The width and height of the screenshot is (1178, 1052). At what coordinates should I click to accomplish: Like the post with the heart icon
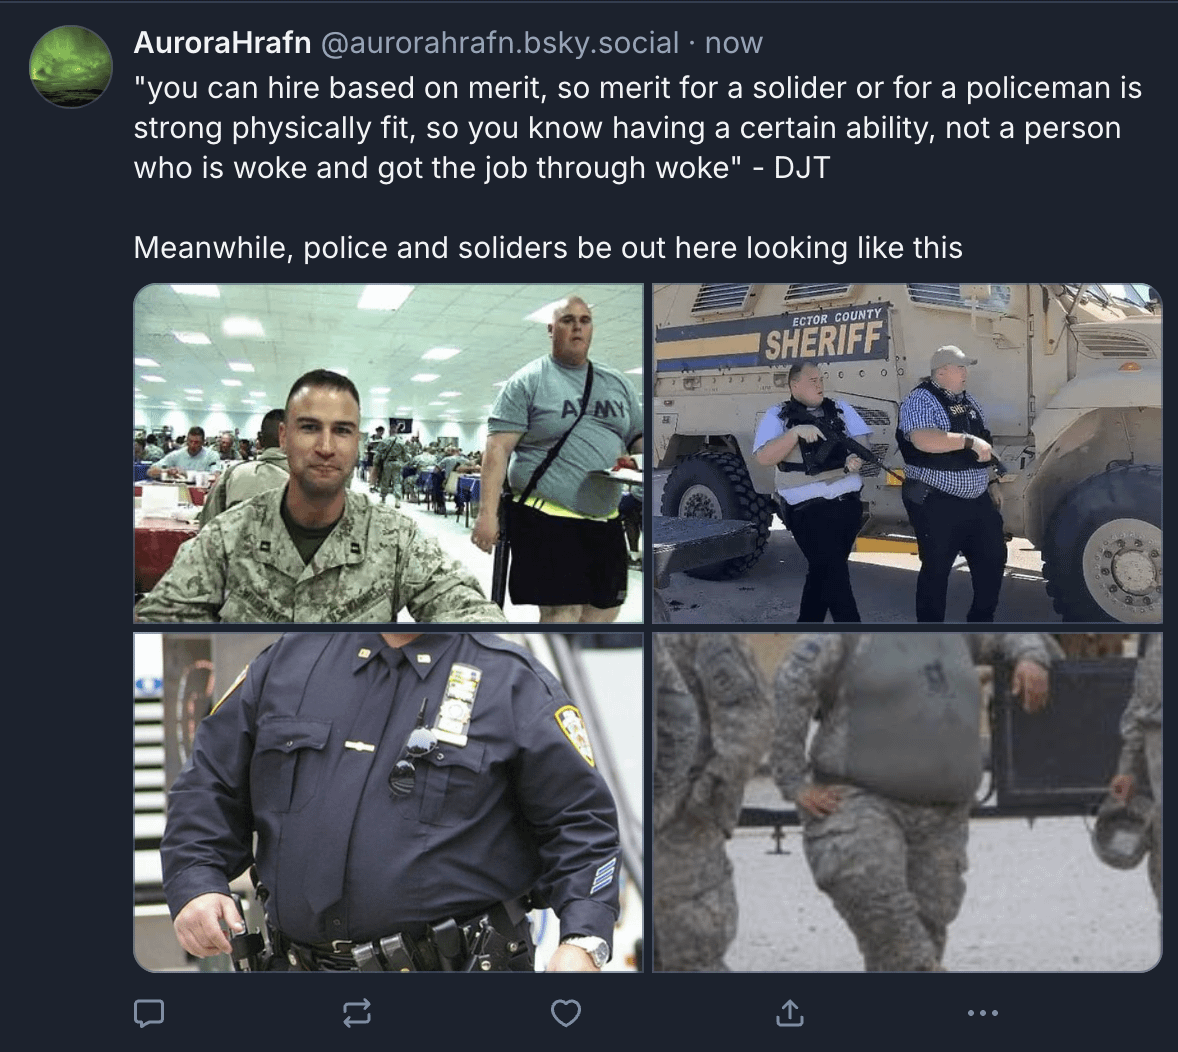566,1013
